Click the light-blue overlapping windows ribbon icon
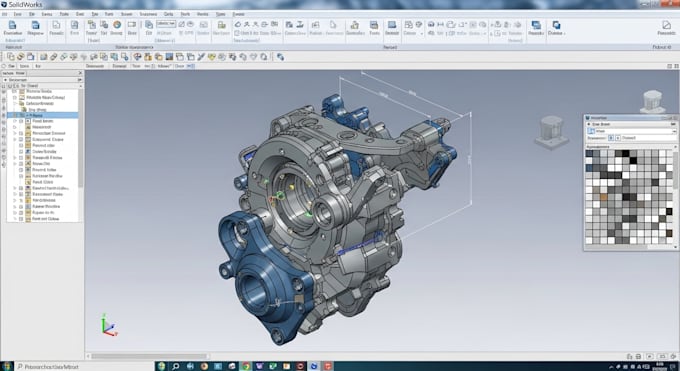The image size is (680, 371). pyautogui.click(x=536, y=25)
